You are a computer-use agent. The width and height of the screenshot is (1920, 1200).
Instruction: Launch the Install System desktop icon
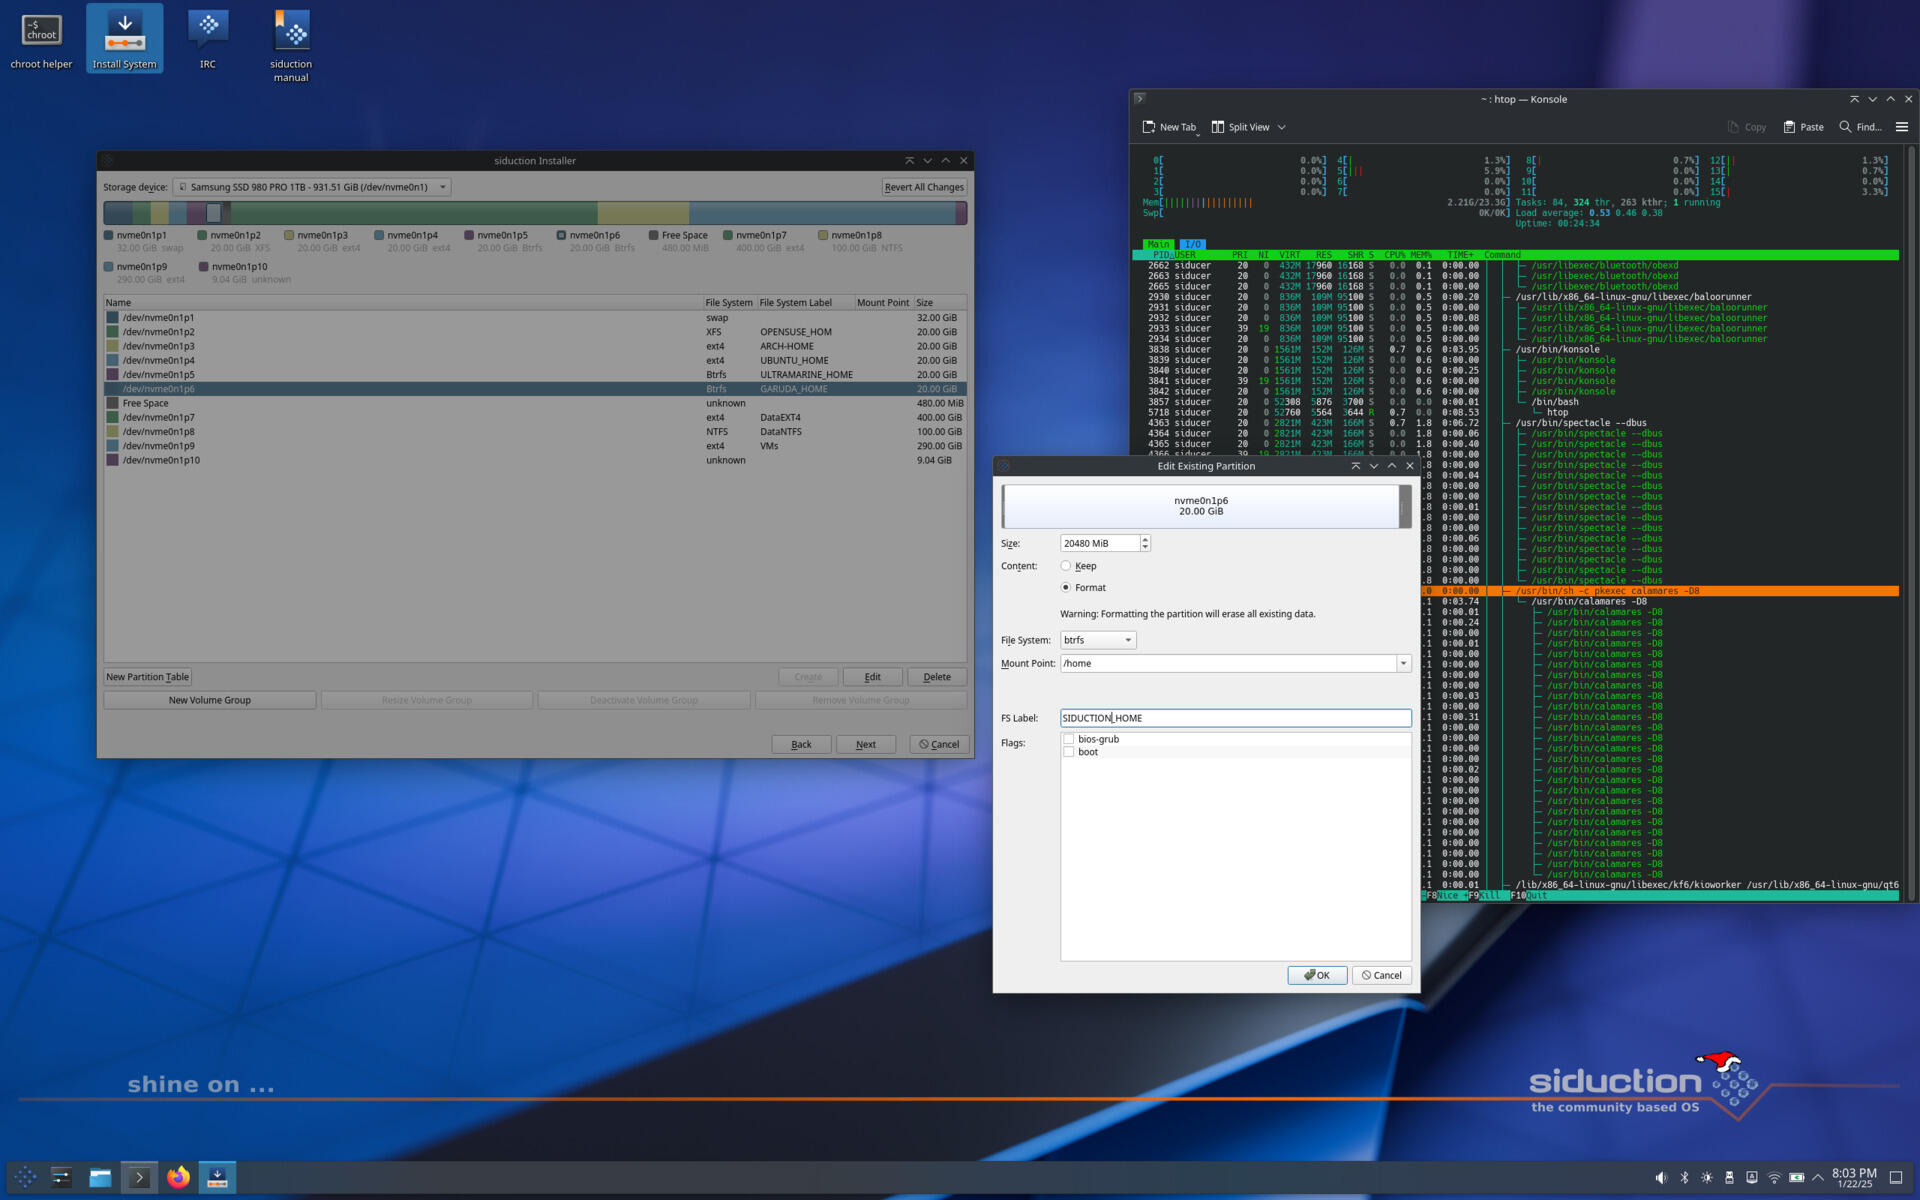tap(124, 40)
